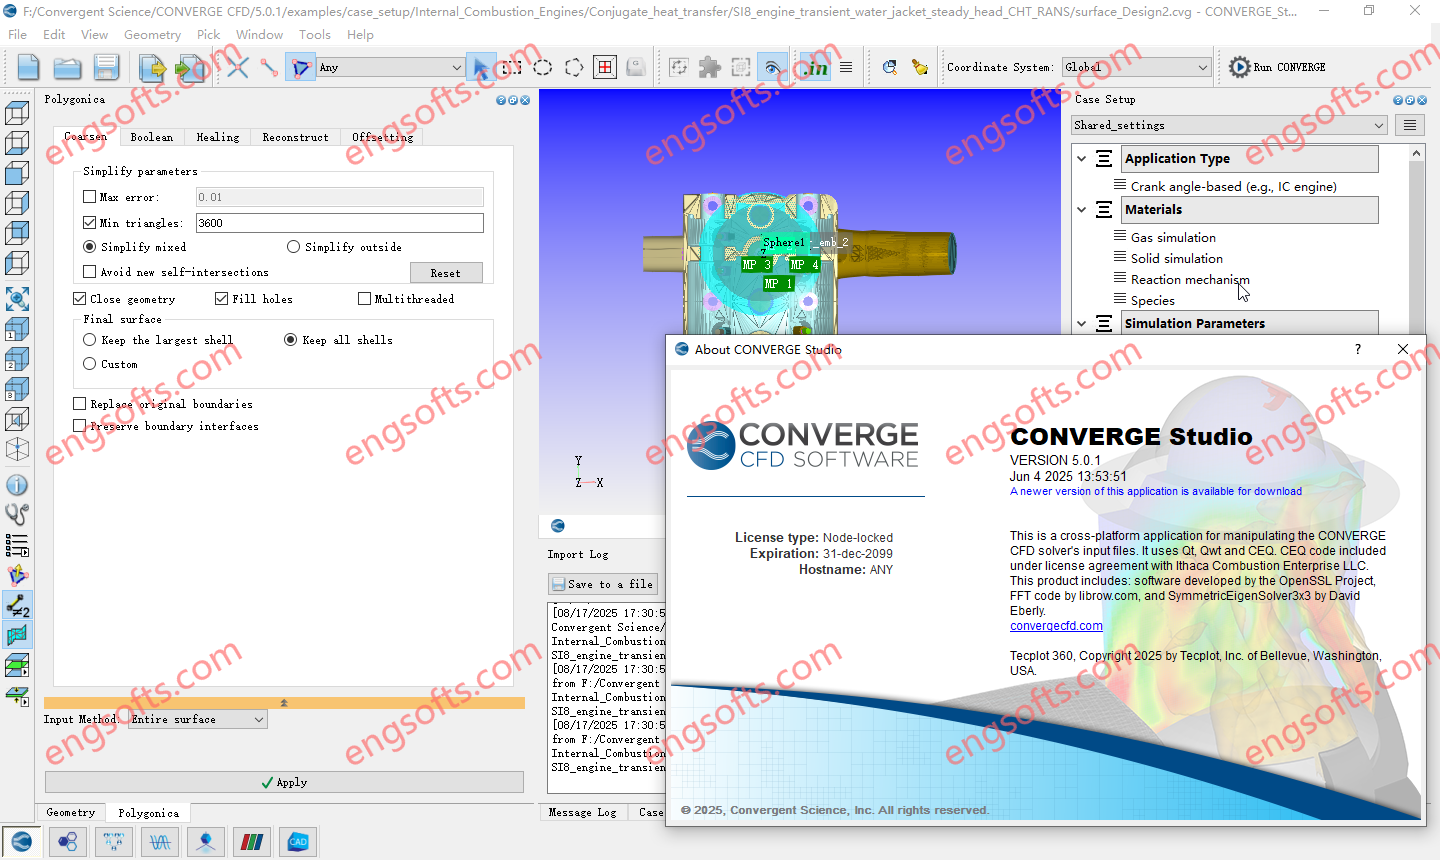The image size is (1440, 860).
Task: Open the hexagon molecule module icon
Action: coord(68,842)
